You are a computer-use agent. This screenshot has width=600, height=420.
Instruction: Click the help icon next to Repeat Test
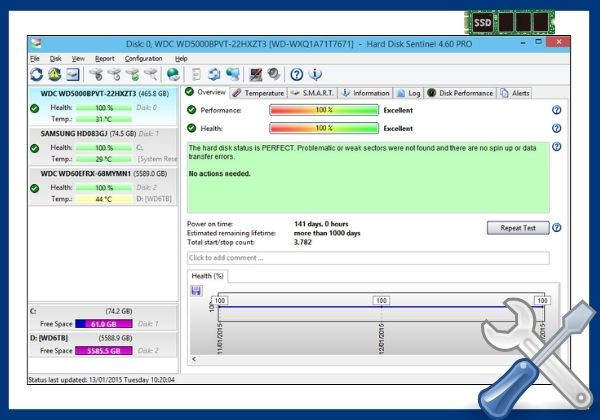[557, 228]
